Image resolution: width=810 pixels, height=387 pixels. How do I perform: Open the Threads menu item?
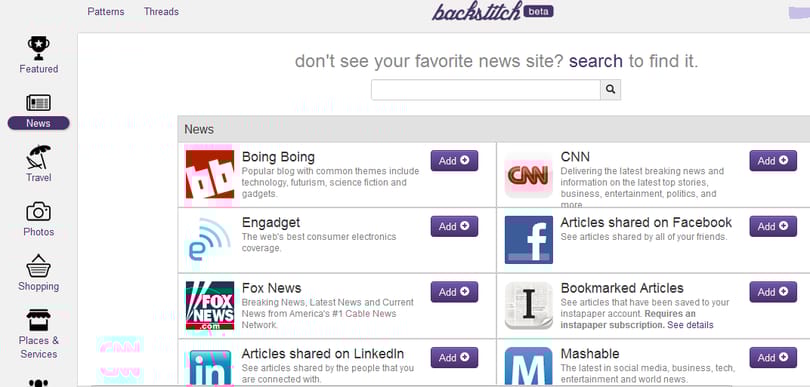pyautogui.click(x=161, y=11)
